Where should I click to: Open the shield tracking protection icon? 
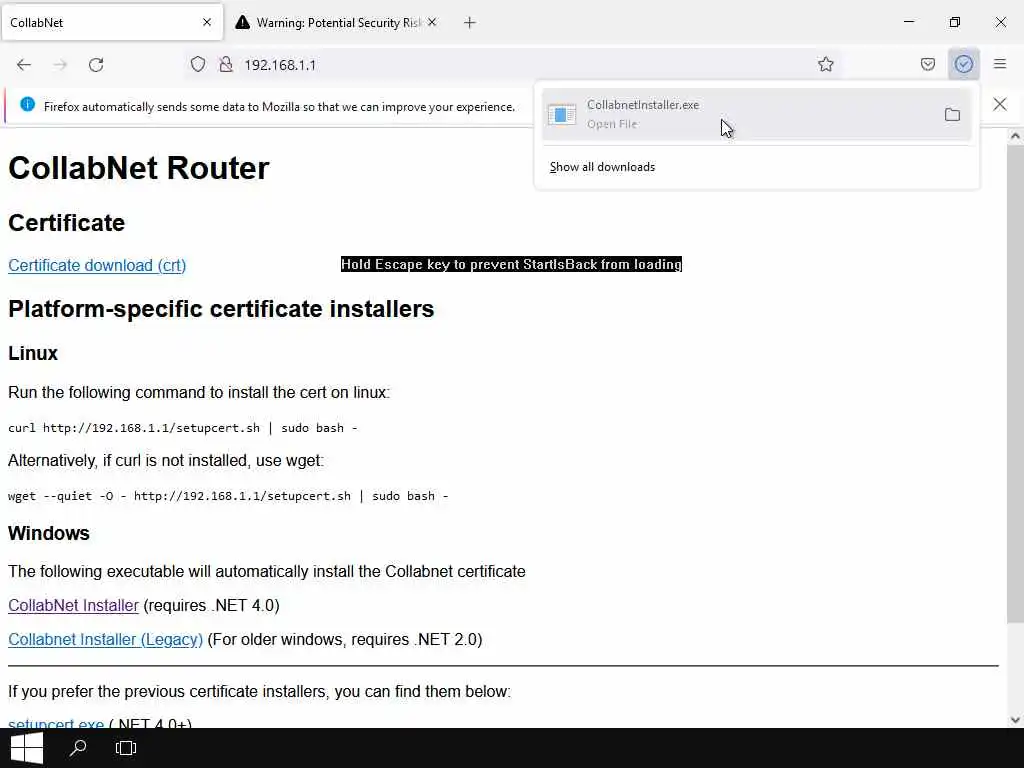pos(198,64)
